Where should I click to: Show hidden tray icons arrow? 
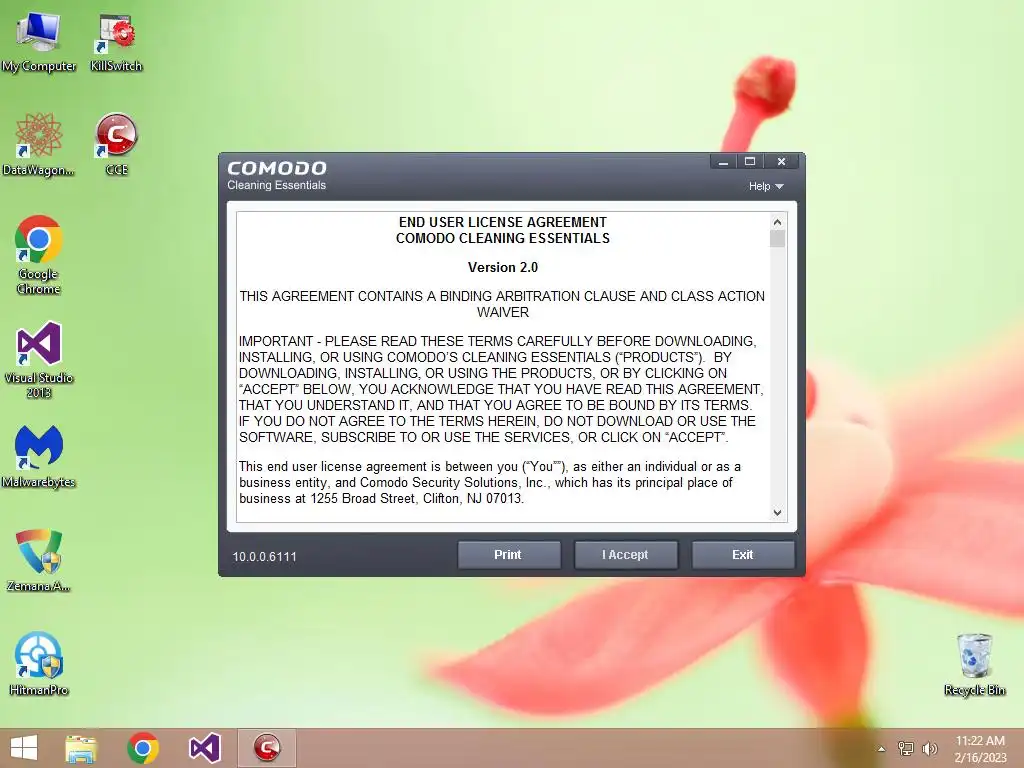(x=882, y=749)
